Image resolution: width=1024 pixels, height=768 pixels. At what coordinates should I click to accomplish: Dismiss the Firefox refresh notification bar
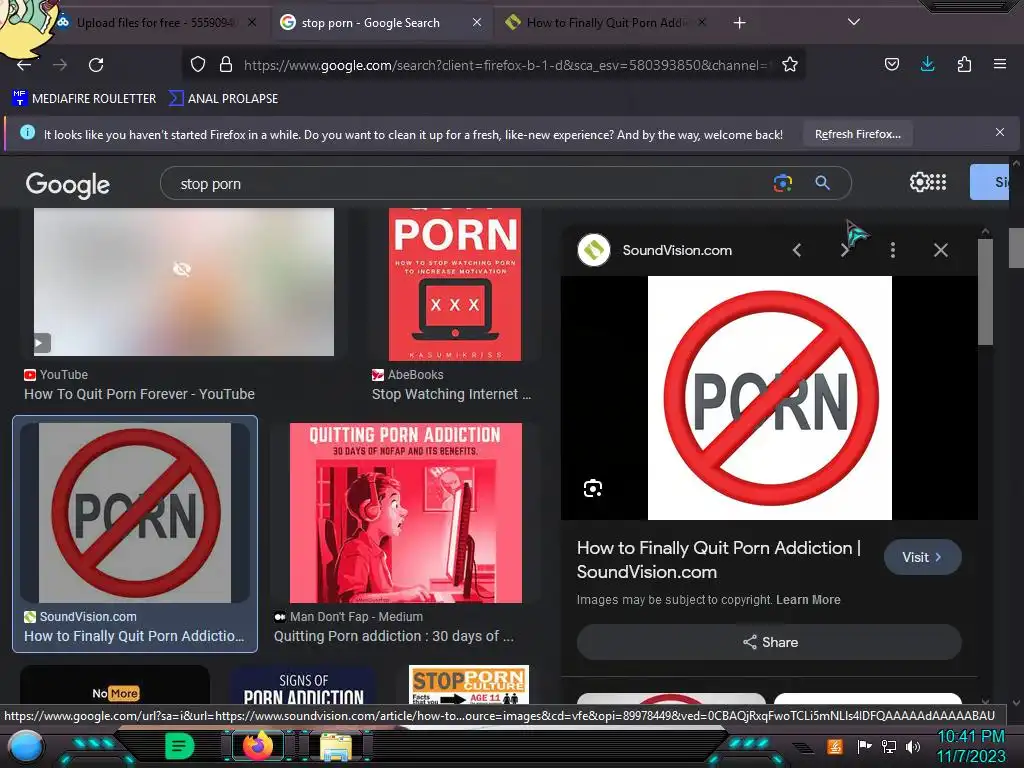(x=1000, y=133)
